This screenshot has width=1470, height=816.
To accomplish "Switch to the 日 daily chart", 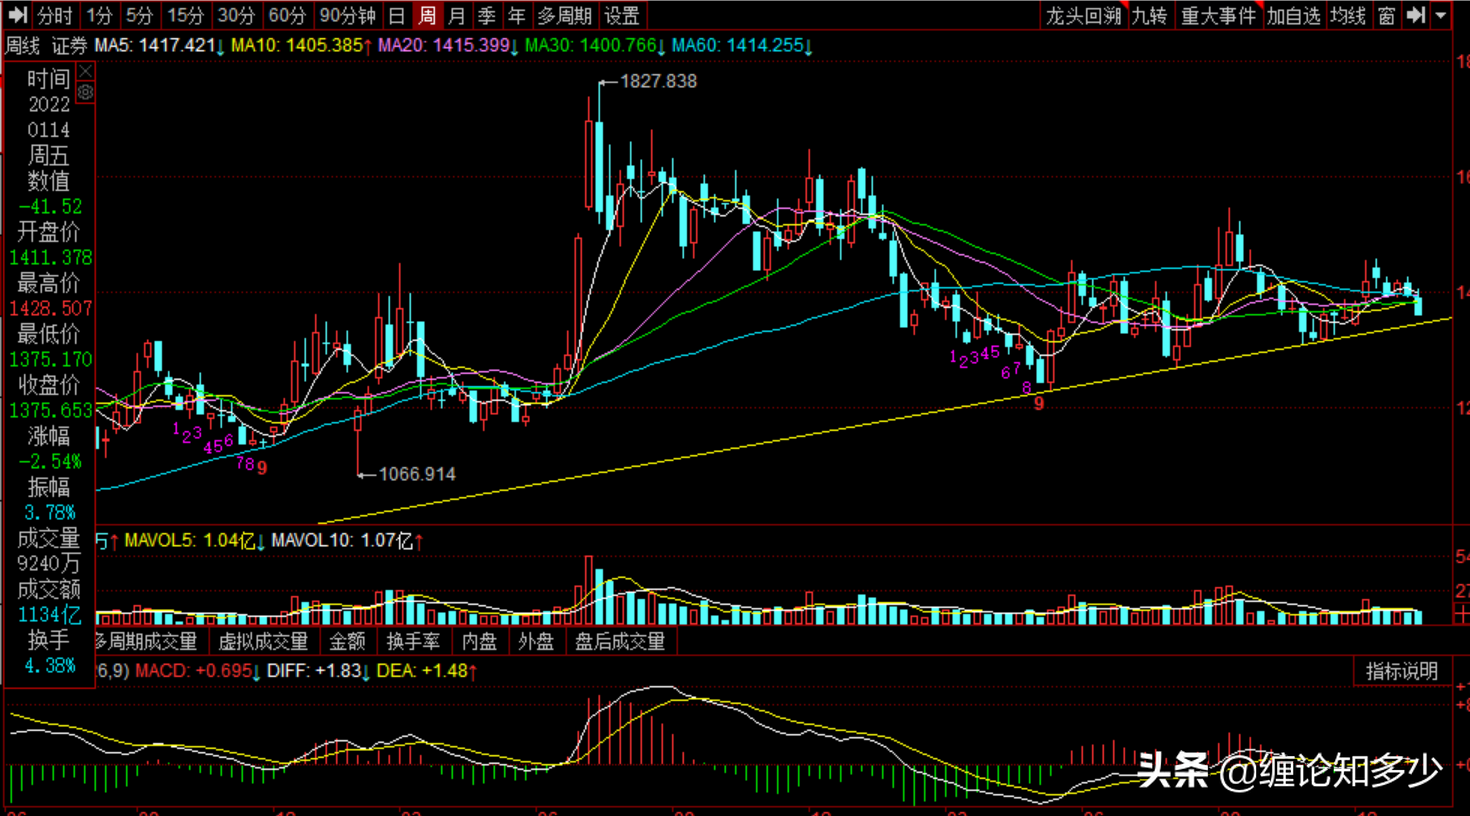I will [x=396, y=15].
